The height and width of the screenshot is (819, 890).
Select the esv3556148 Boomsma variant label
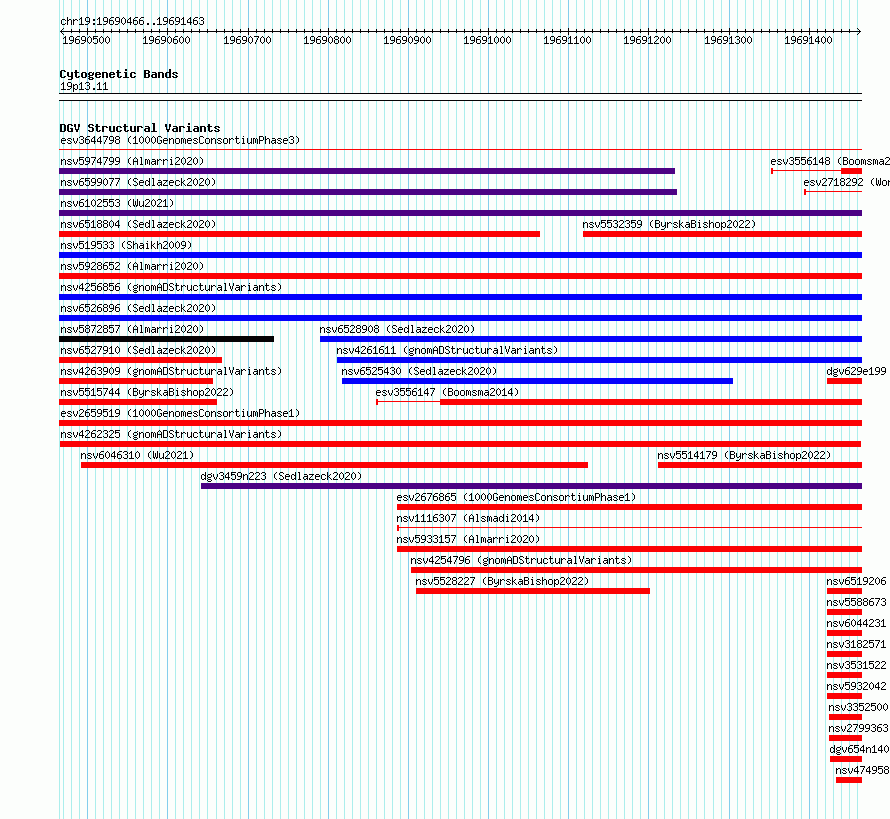click(x=830, y=161)
